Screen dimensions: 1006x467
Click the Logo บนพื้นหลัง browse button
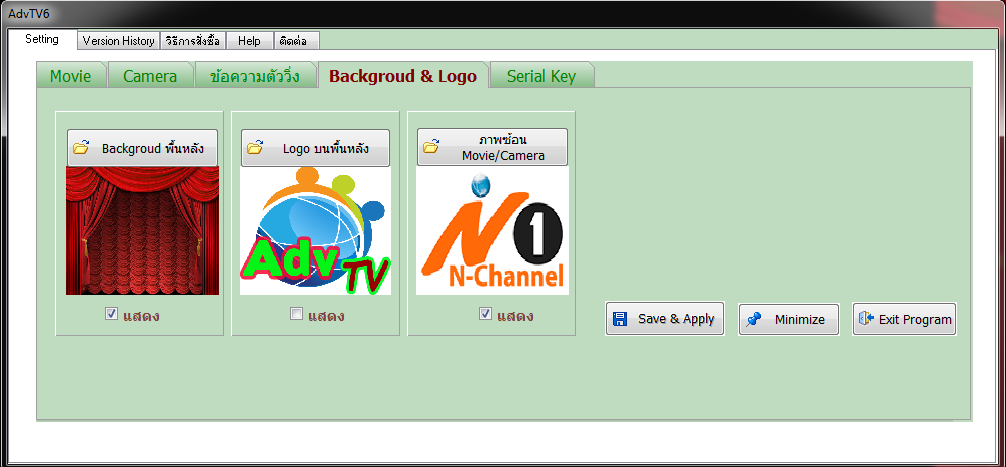[316, 148]
